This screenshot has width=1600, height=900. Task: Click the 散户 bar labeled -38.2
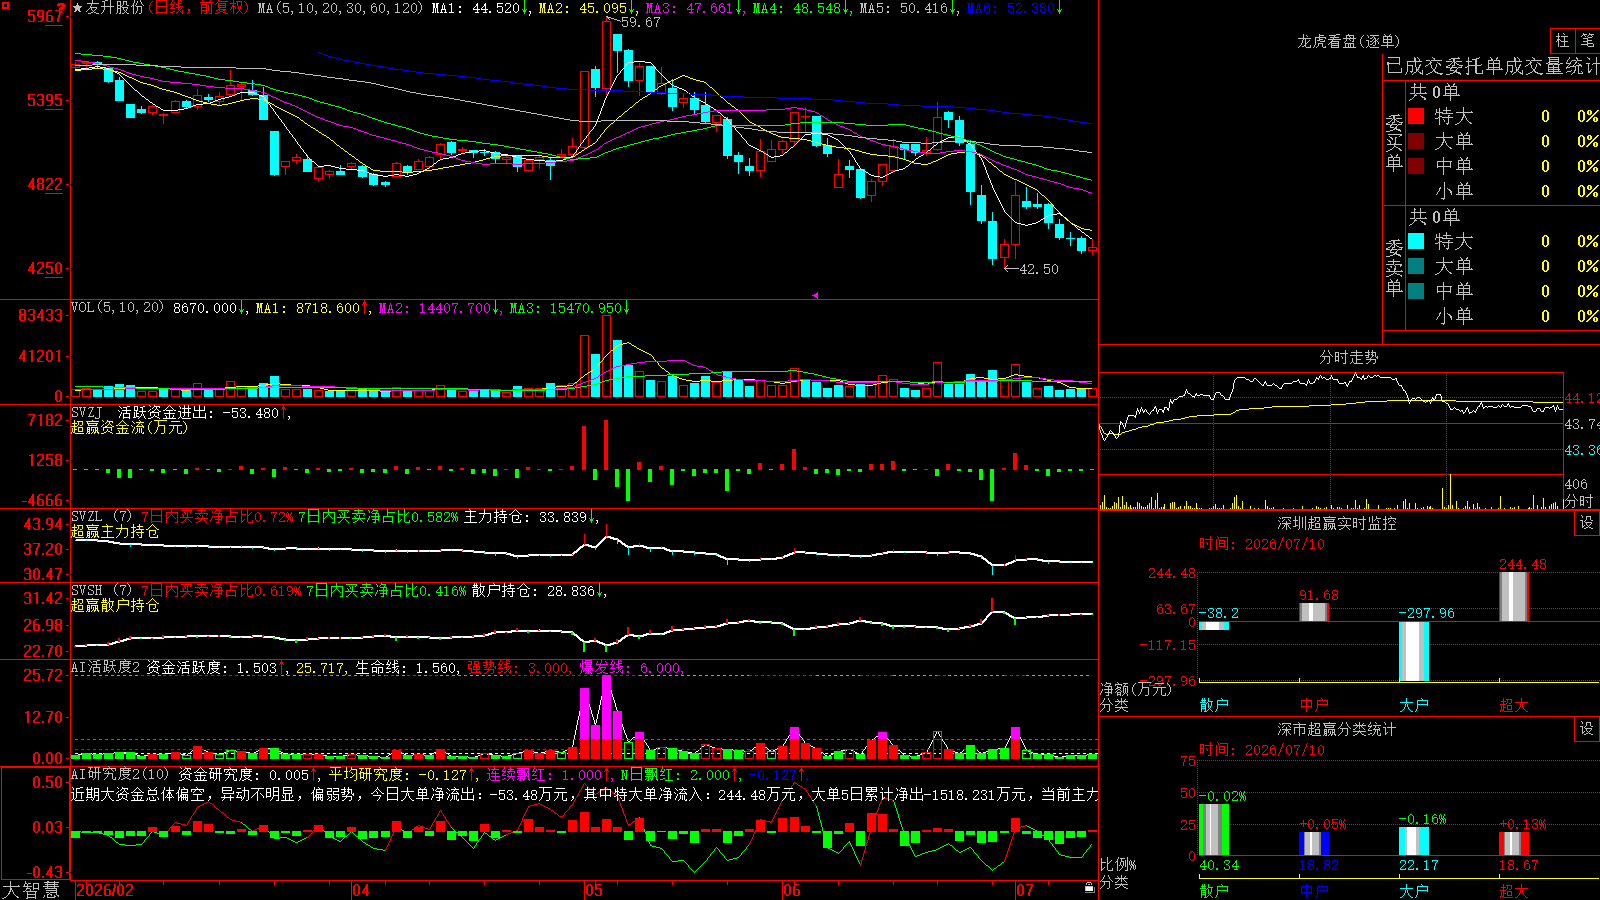point(1214,626)
